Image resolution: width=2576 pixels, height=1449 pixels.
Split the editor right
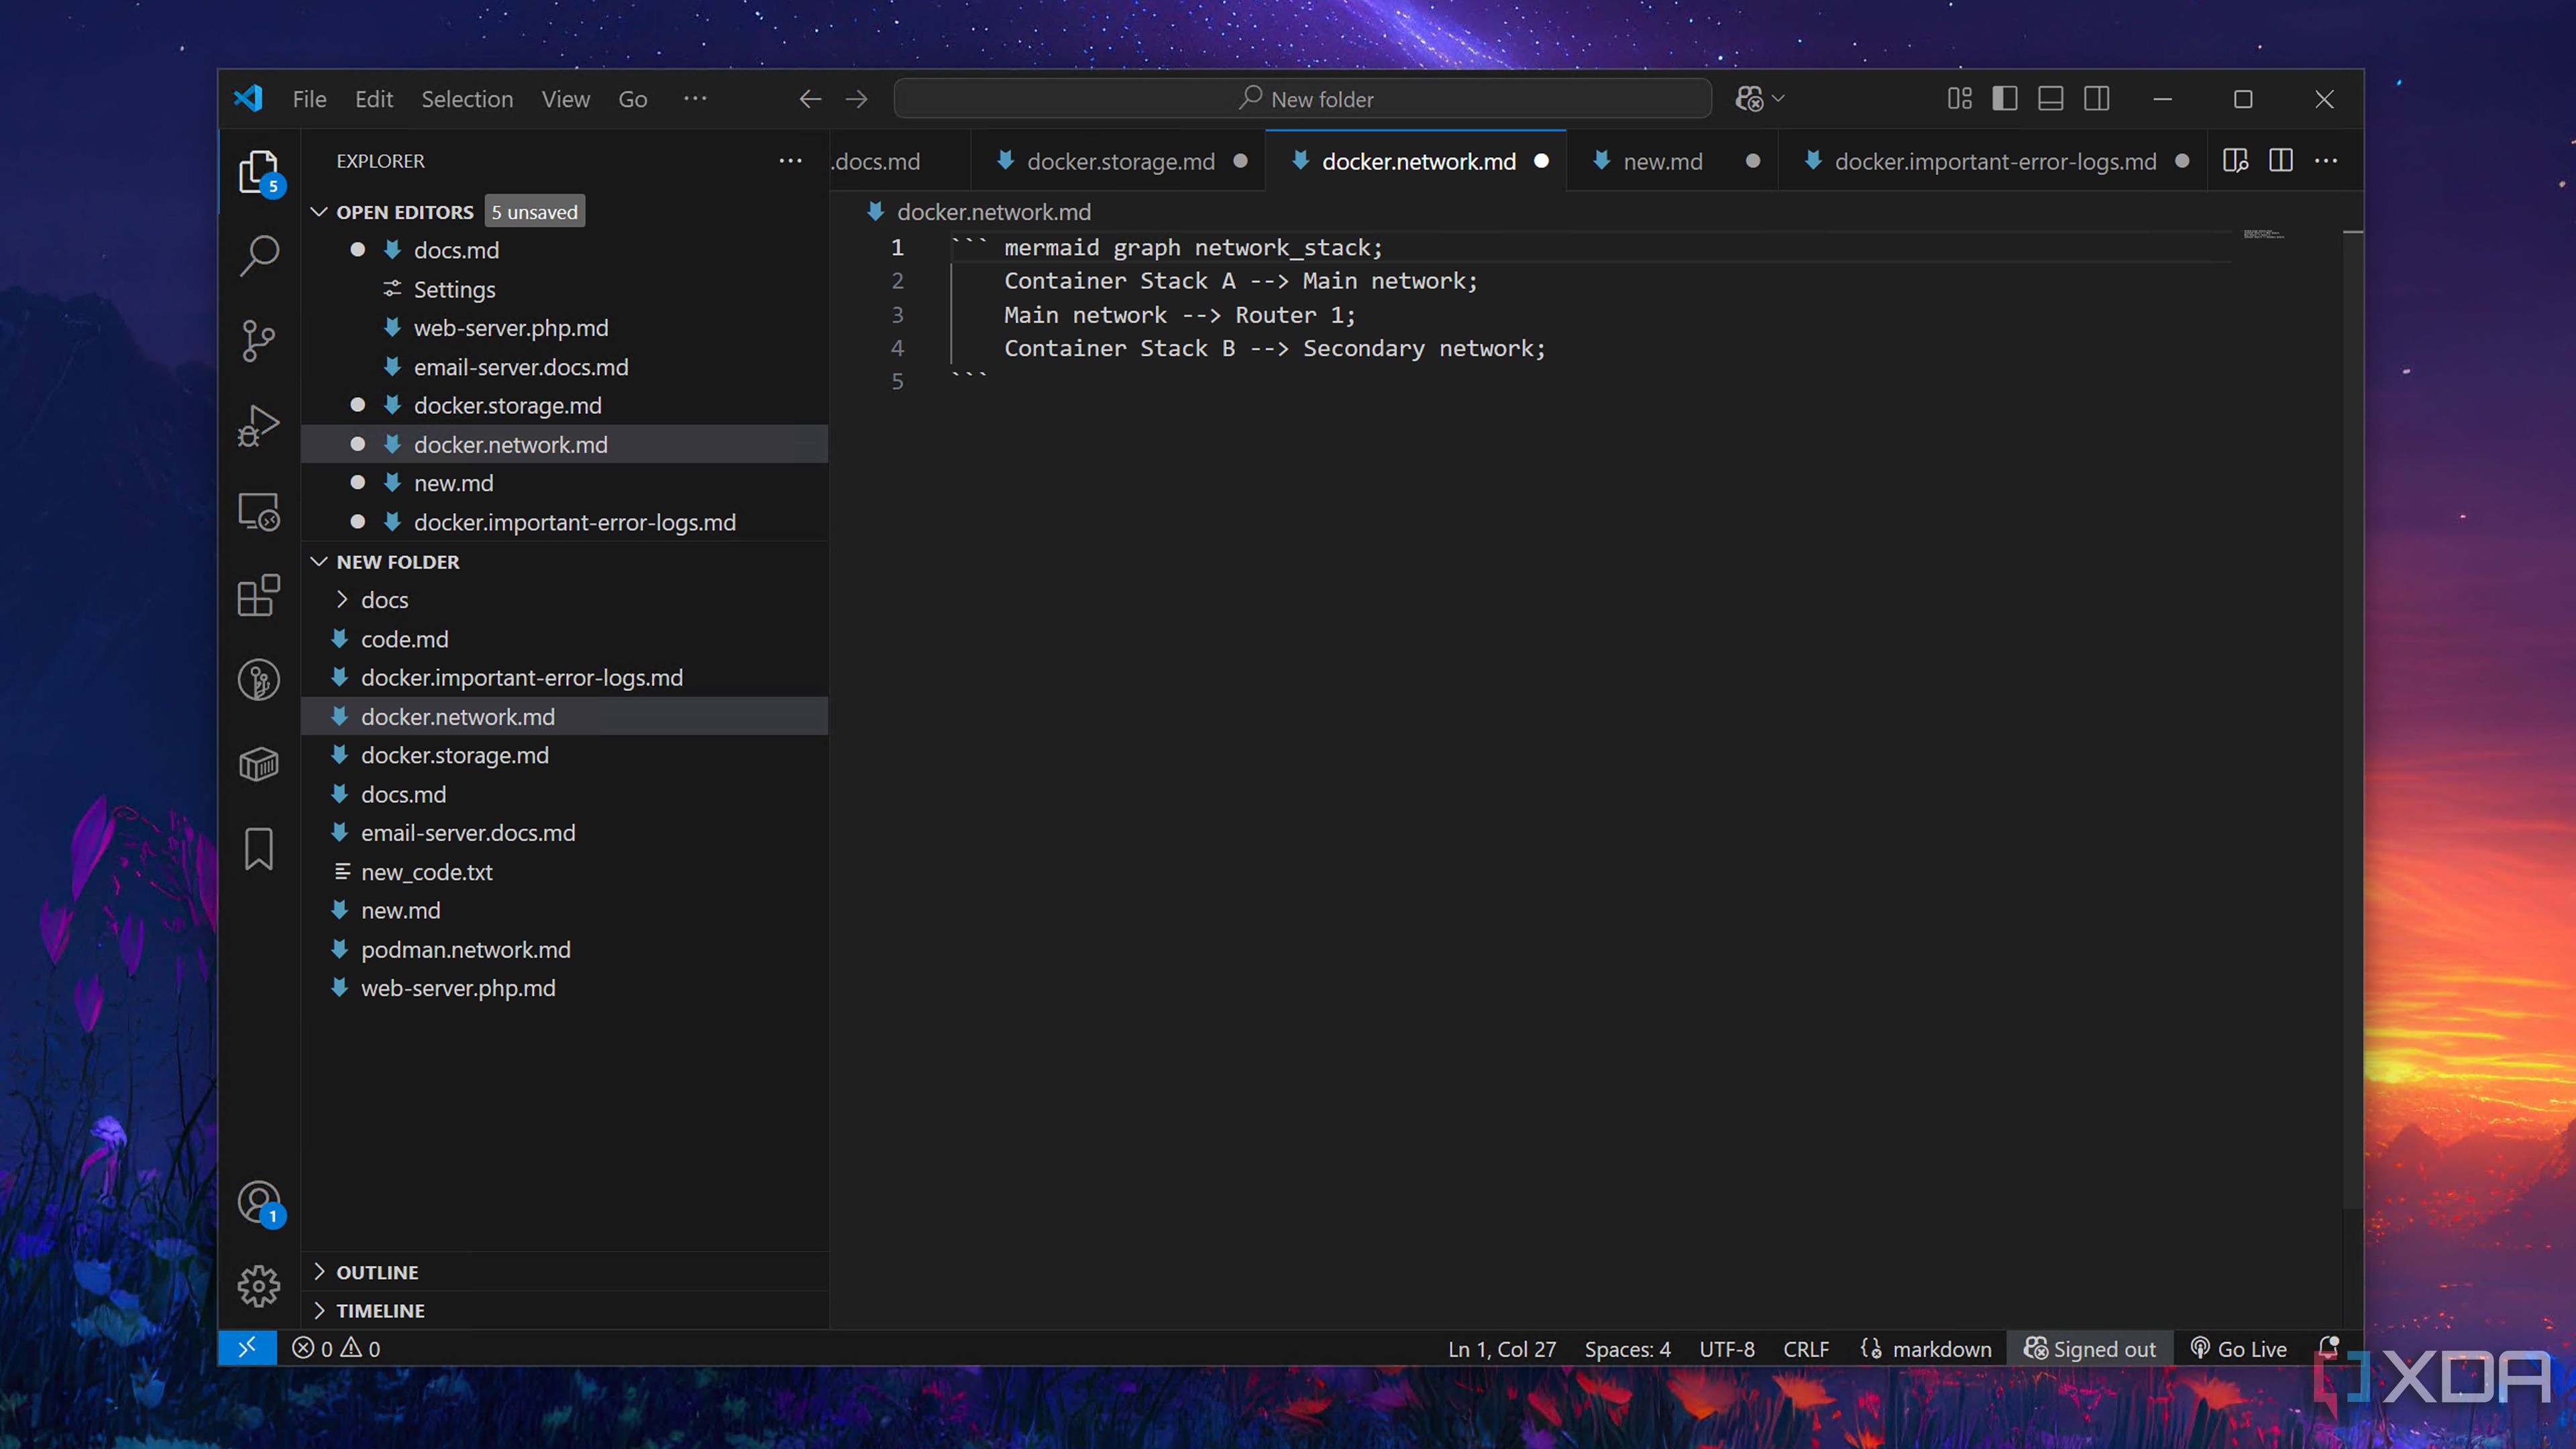2281,161
